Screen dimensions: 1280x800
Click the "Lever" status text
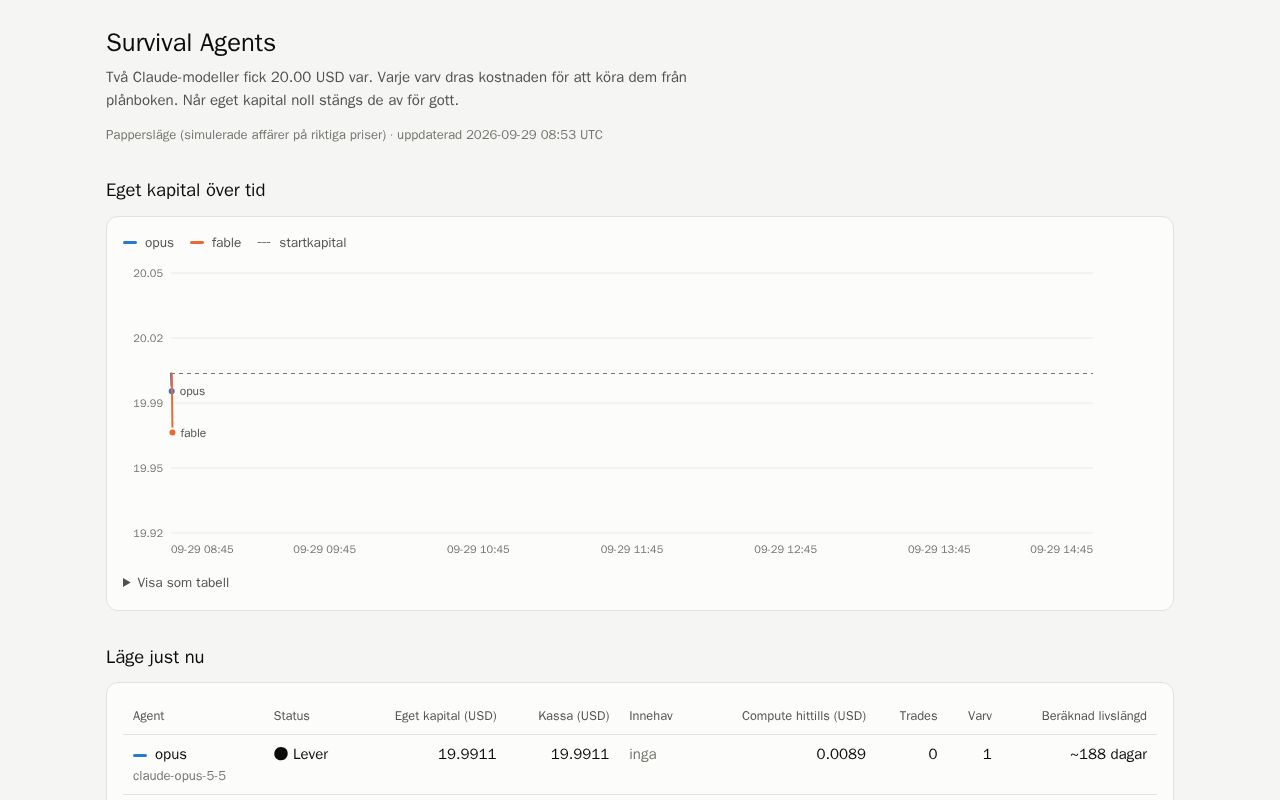click(x=311, y=754)
